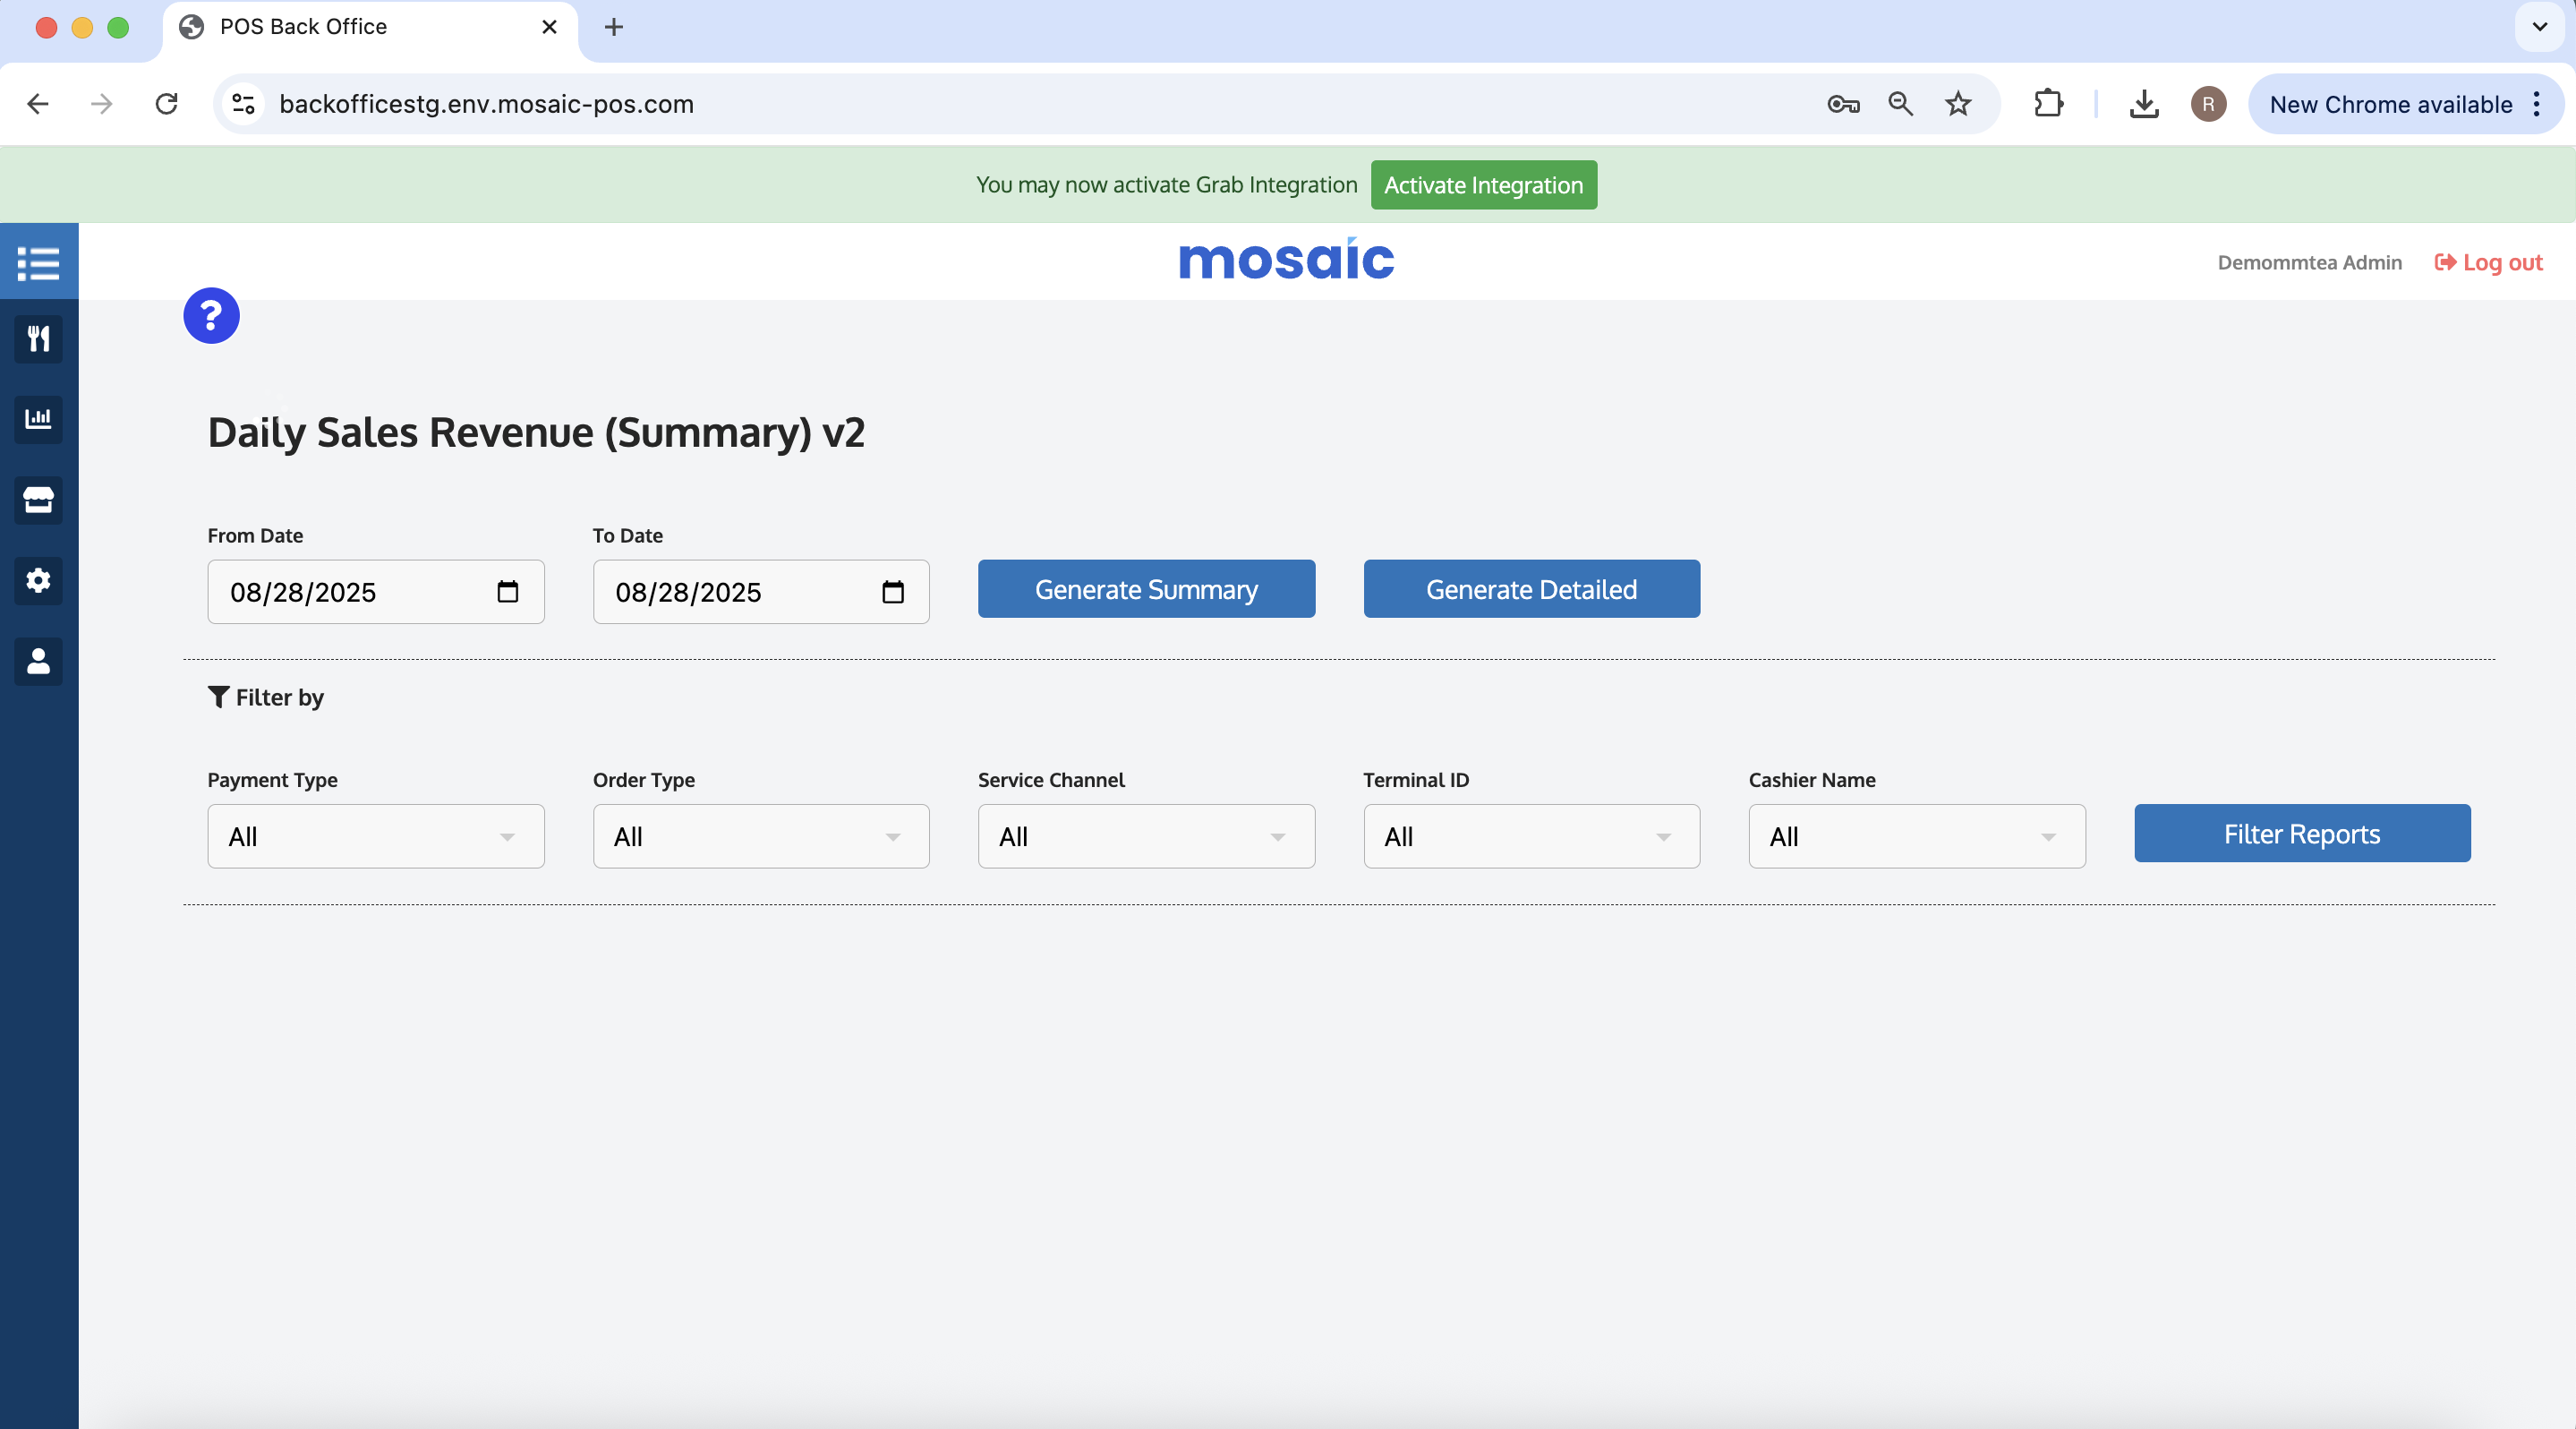Open the sidebar list menu icon
Viewport: 2576px width, 1429px height.
38,263
